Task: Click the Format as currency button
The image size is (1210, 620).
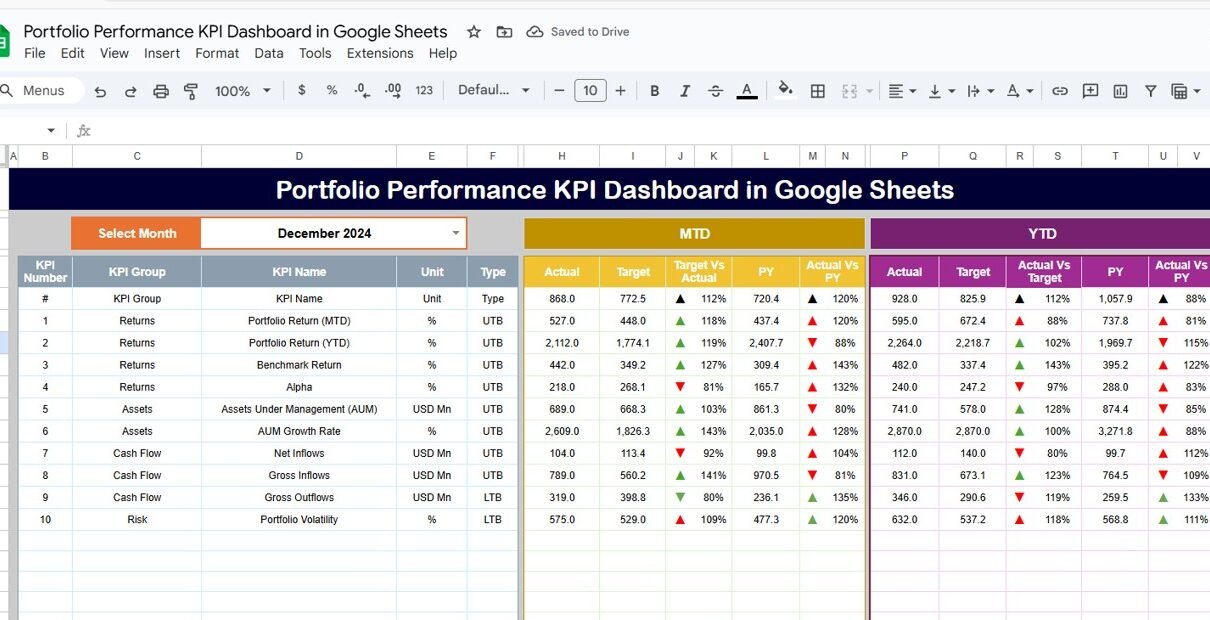Action: click(x=302, y=90)
